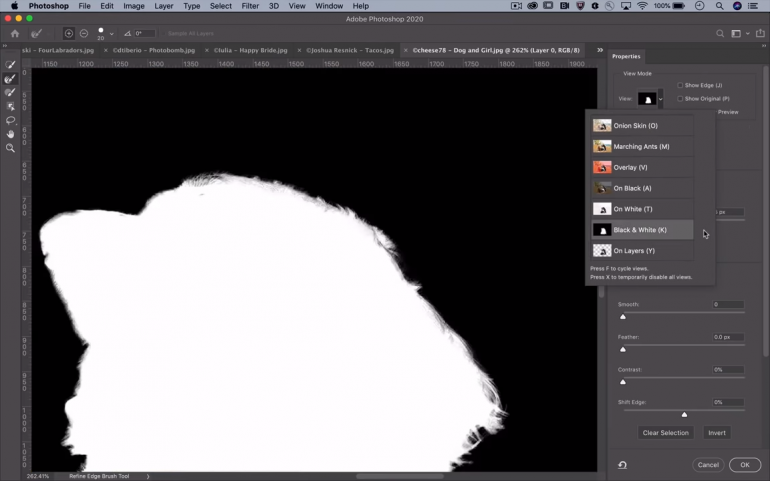Collapse the View mode dropdown thumbnail
Screen dimensions: 770x481
[x=649, y=99]
